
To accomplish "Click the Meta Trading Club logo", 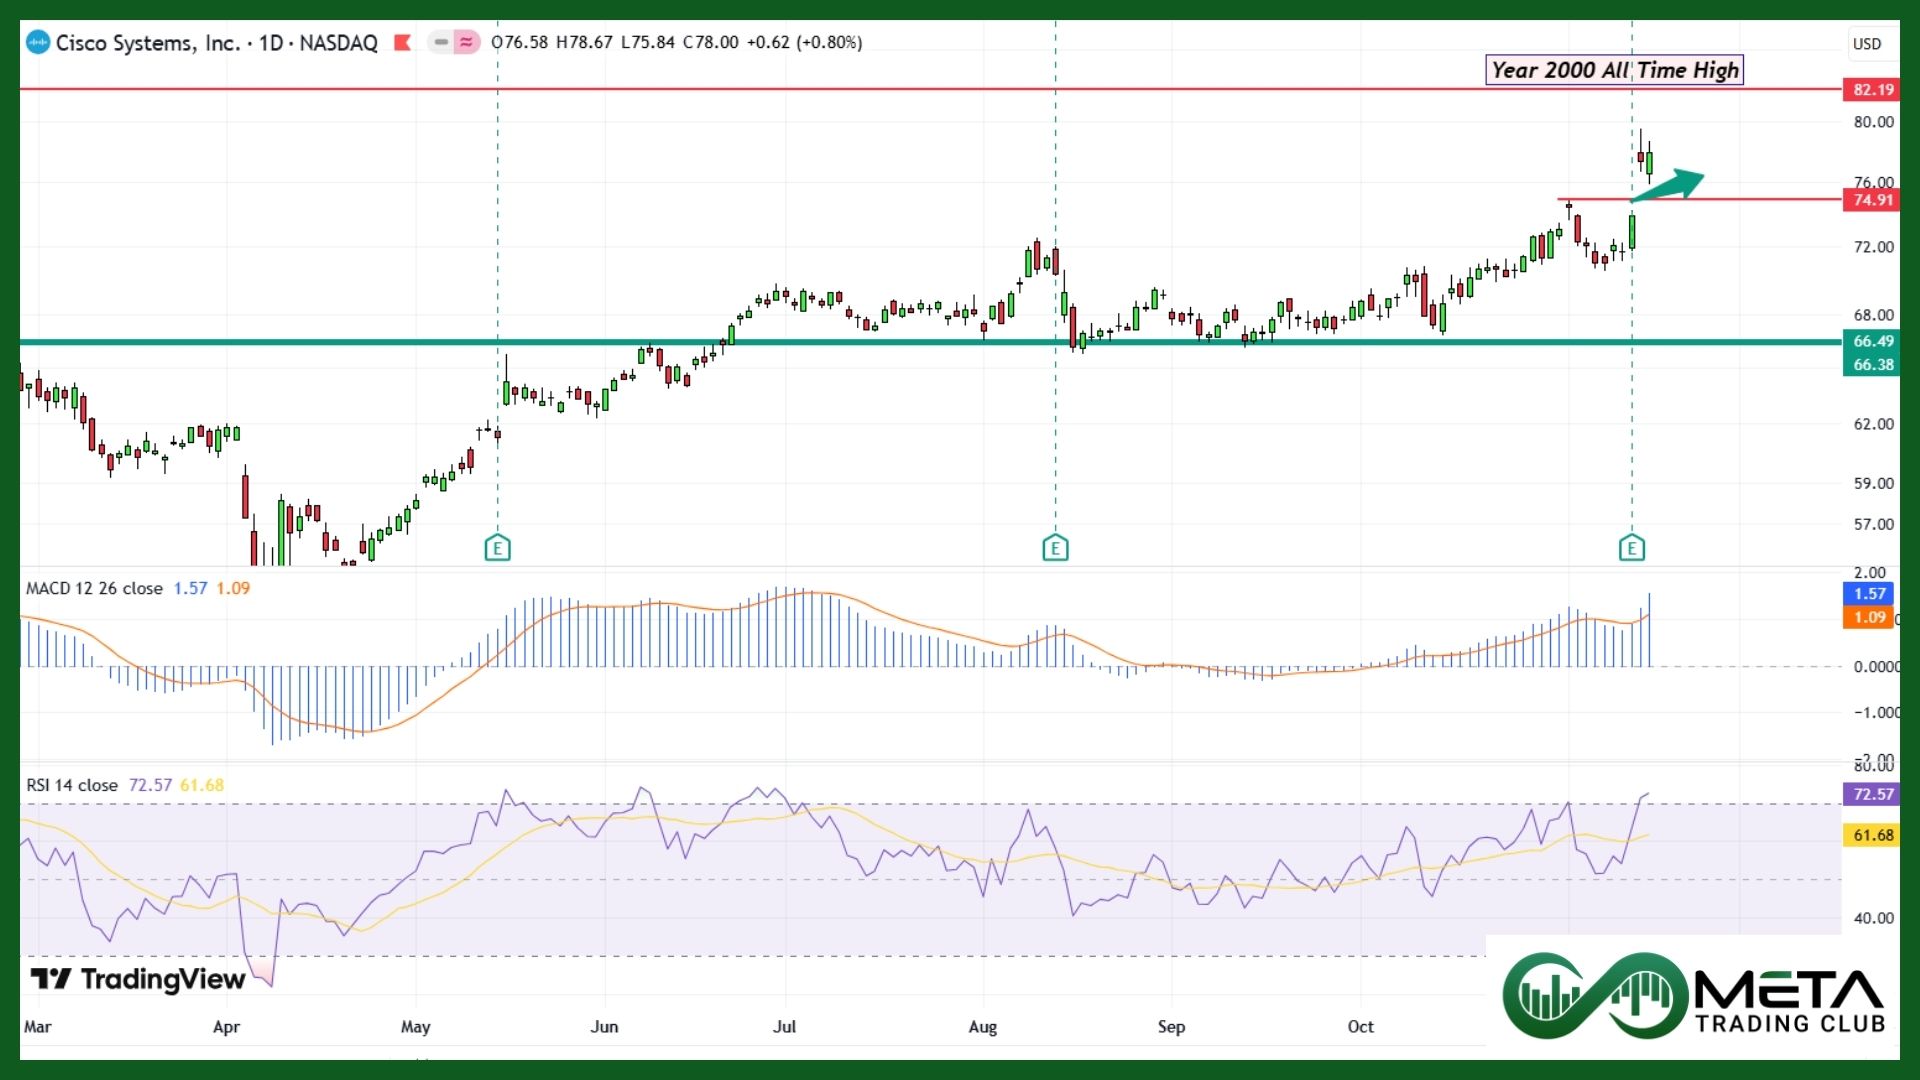I will [x=1692, y=996].
